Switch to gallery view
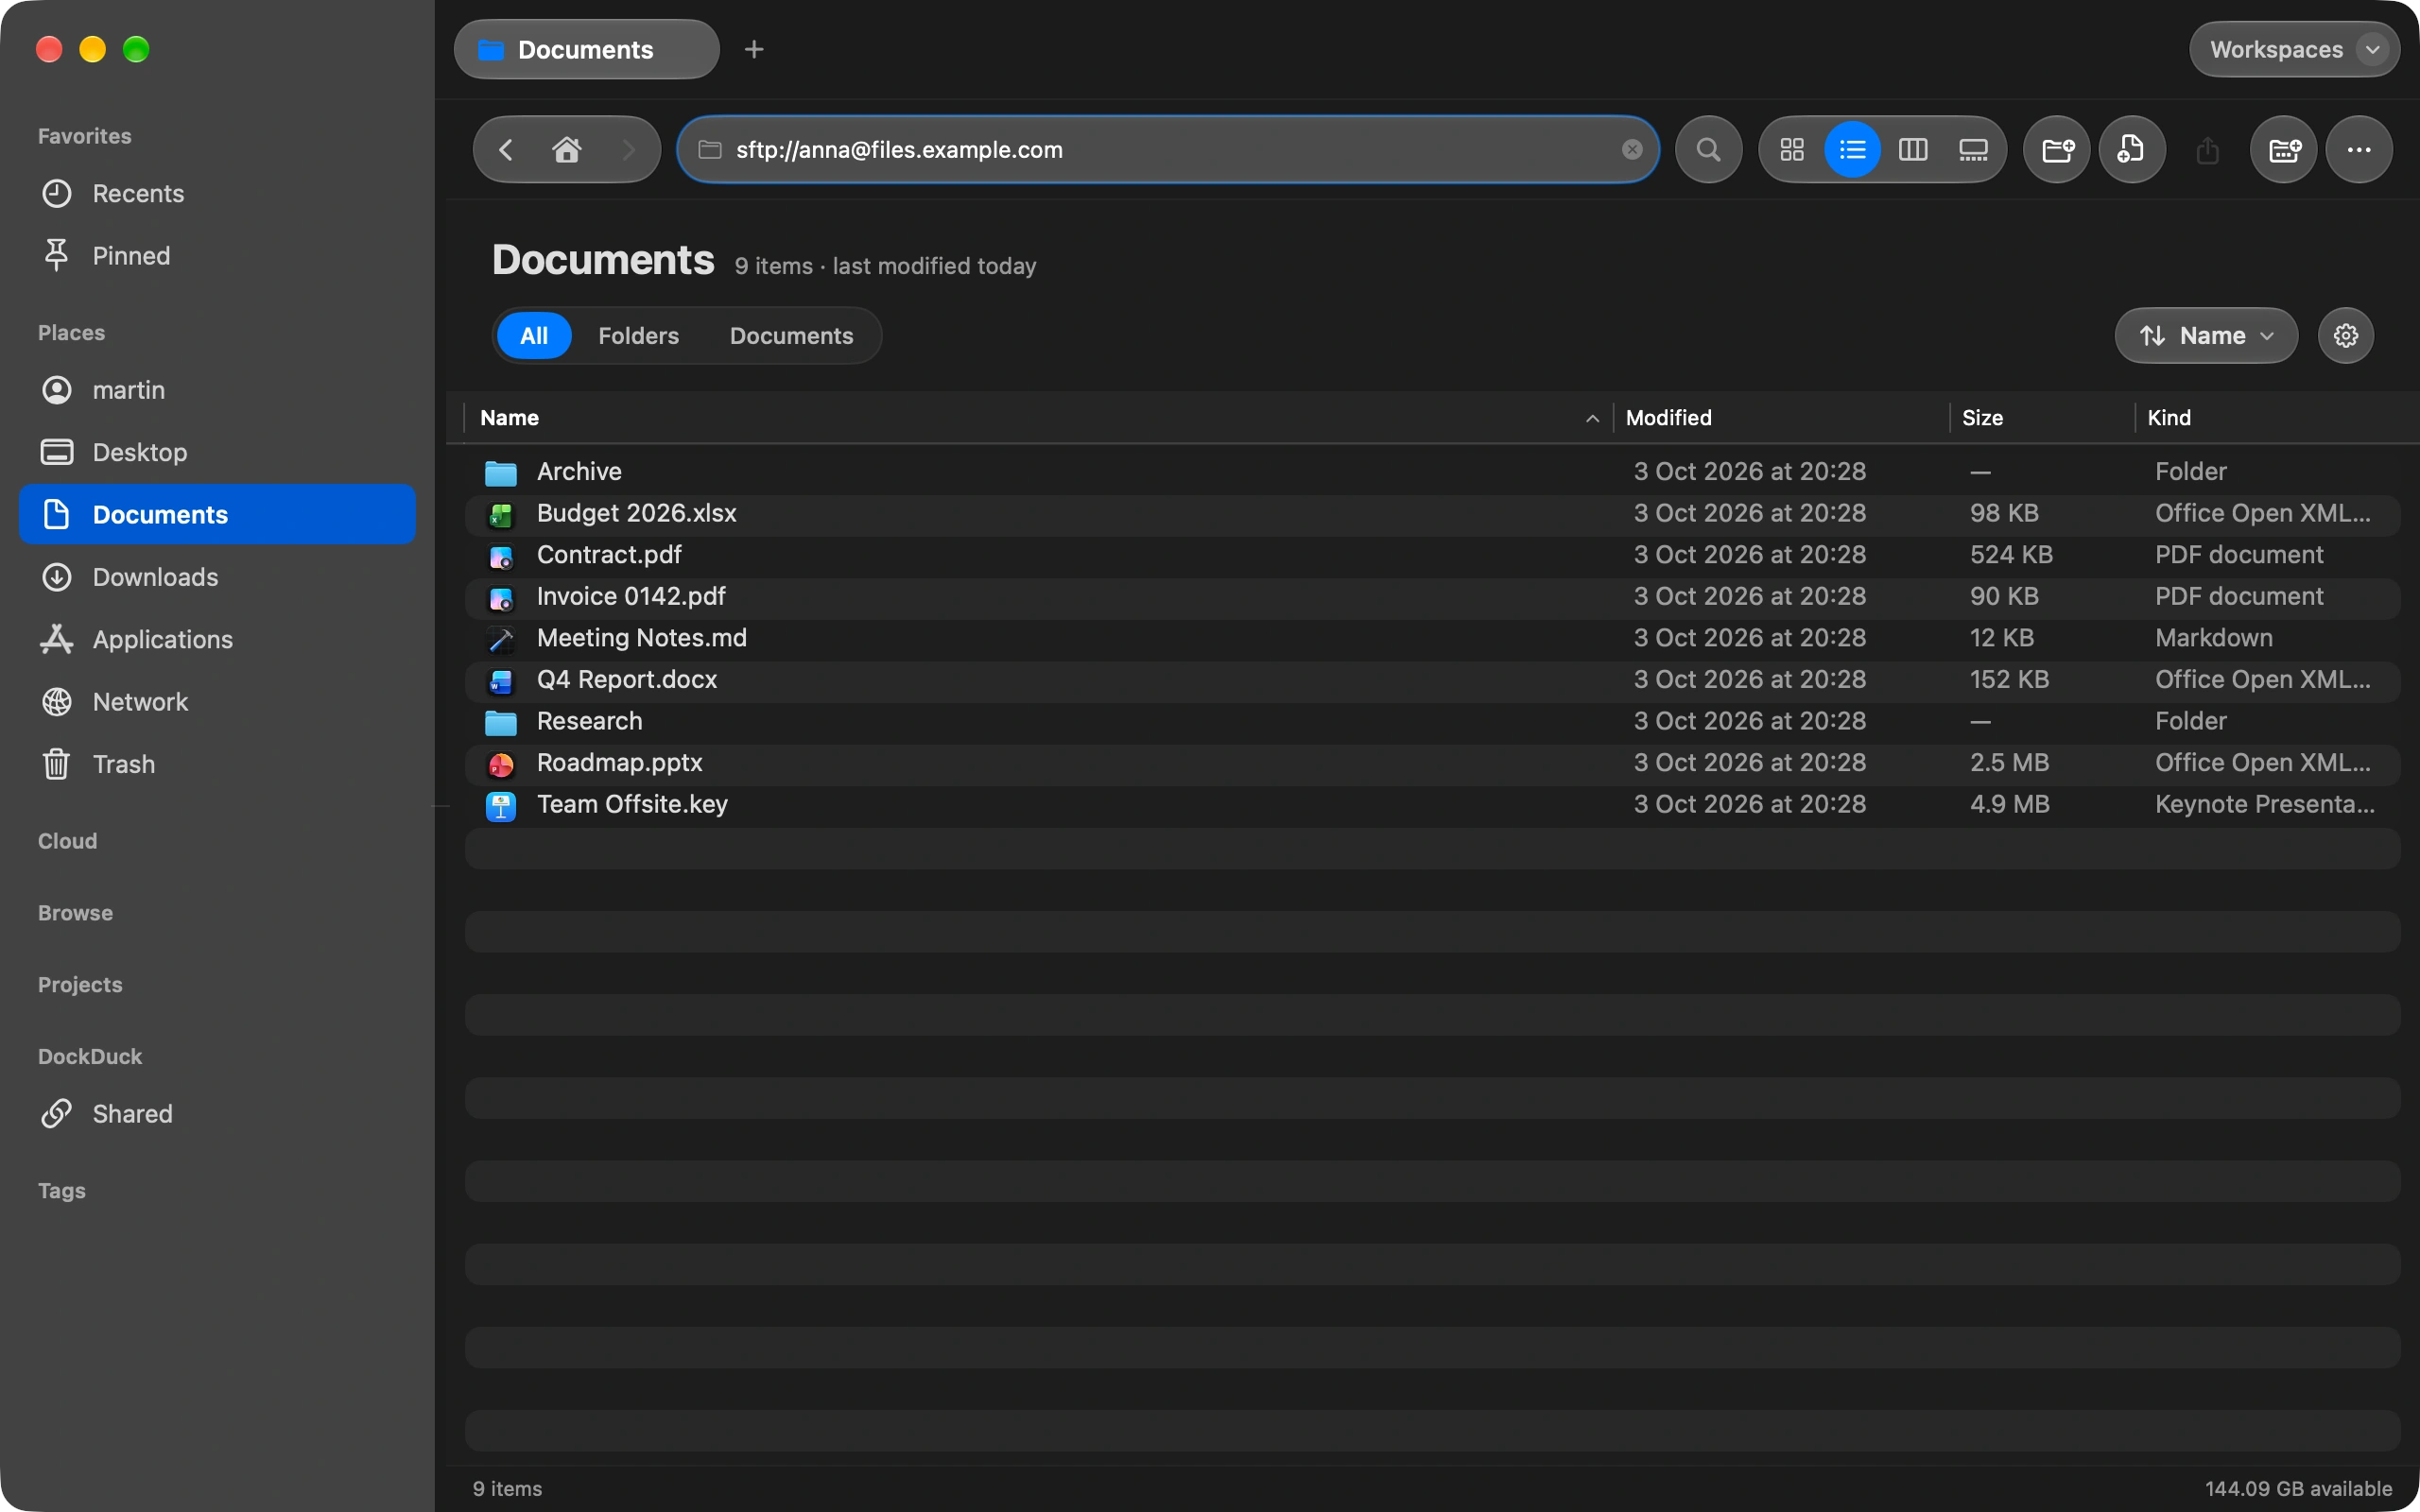 (x=1973, y=150)
